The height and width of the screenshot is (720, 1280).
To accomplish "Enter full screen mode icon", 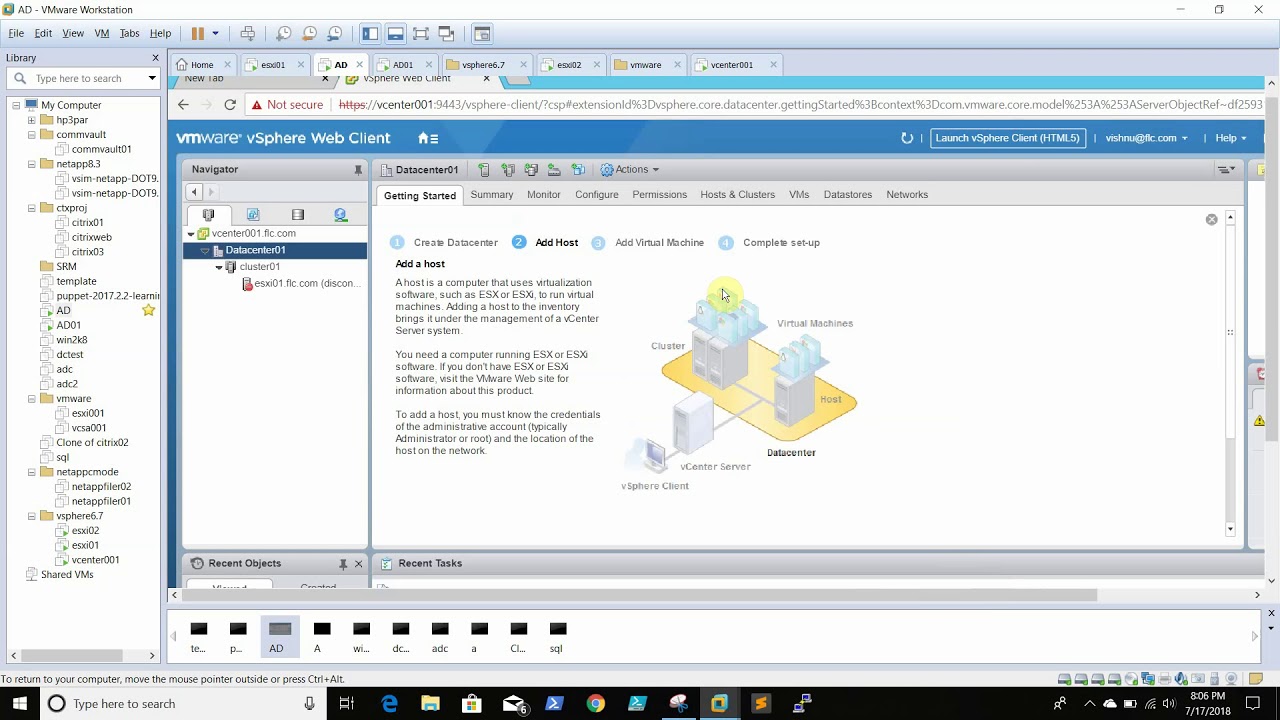I will [421, 33].
